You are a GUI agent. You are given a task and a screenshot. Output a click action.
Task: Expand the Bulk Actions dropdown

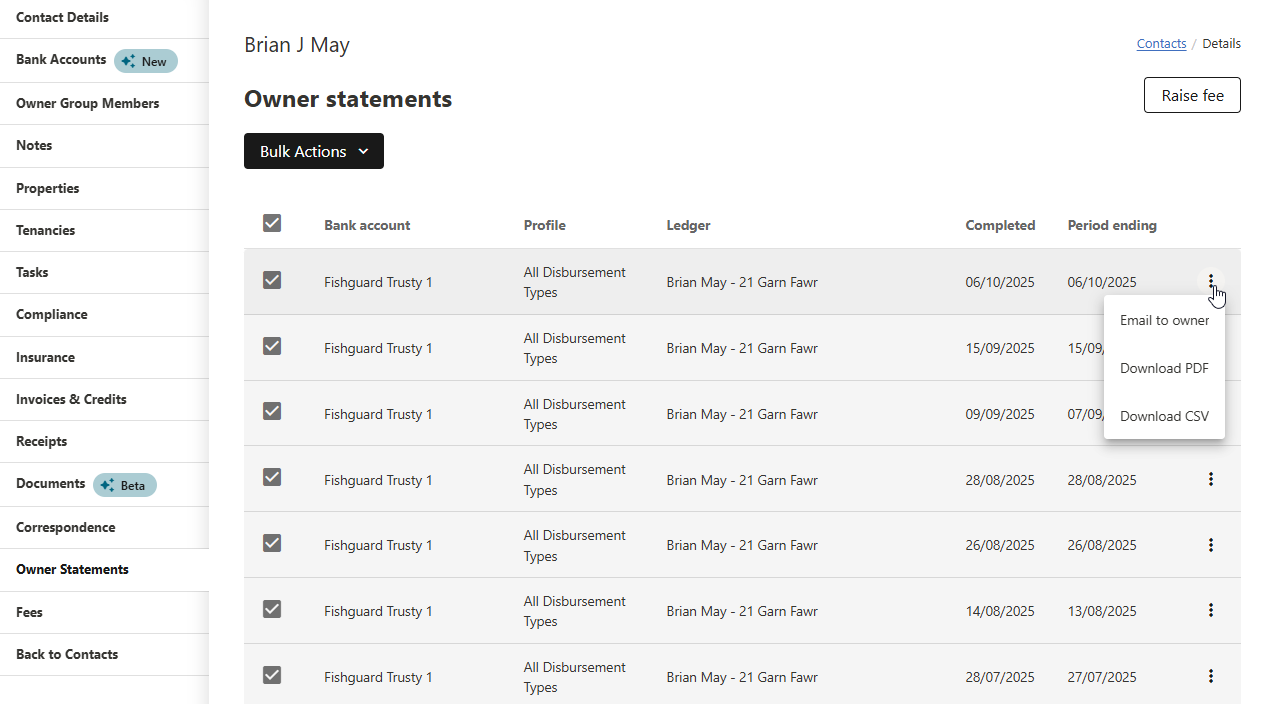tap(314, 151)
